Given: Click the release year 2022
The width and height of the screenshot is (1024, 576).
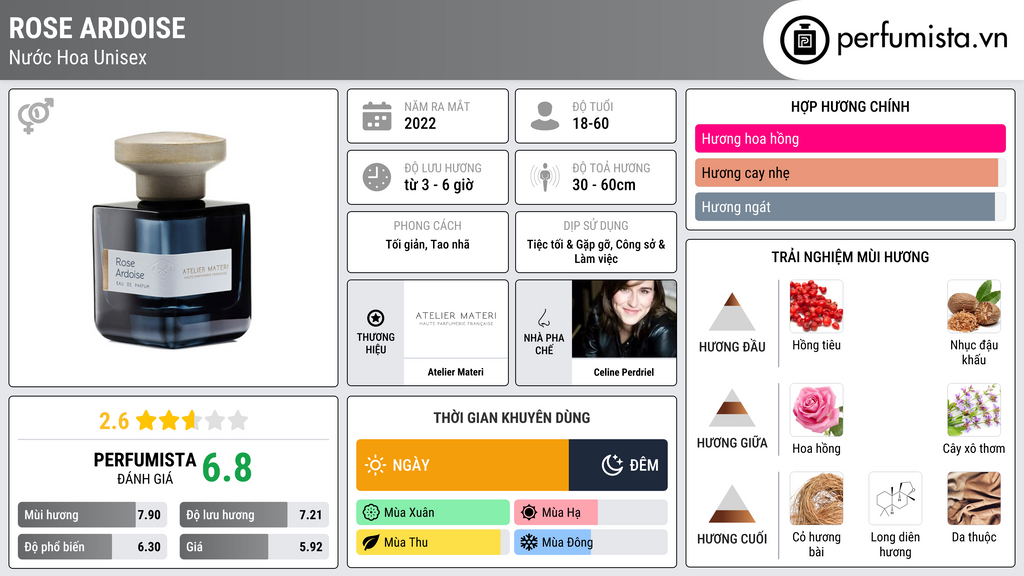Looking at the screenshot, I should pyautogui.click(x=420, y=123).
